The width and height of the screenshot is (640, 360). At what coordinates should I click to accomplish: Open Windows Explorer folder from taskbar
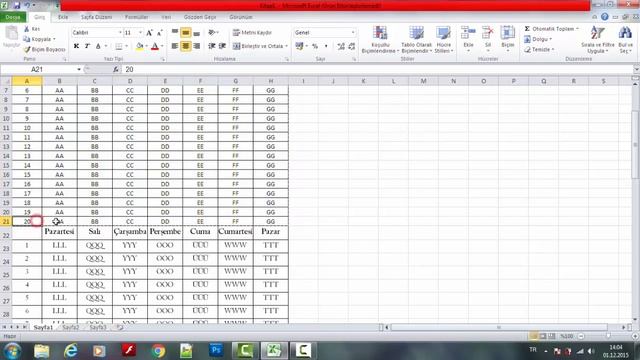point(42,351)
